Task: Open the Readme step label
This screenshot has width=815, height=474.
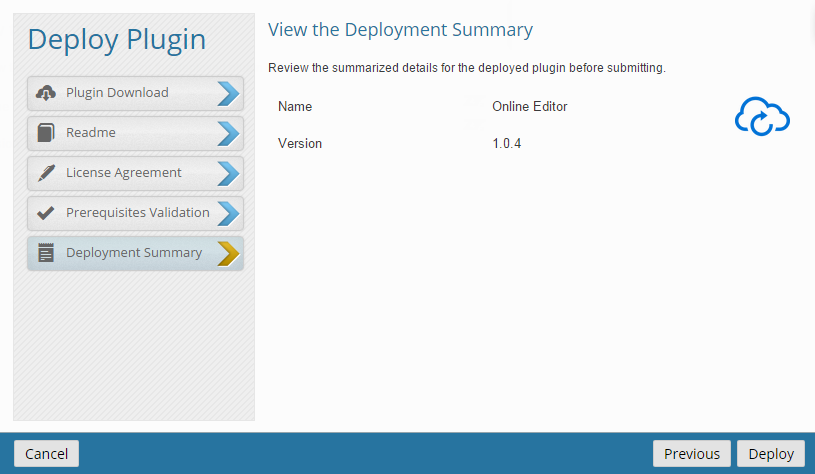Action: tap(91, 133)
